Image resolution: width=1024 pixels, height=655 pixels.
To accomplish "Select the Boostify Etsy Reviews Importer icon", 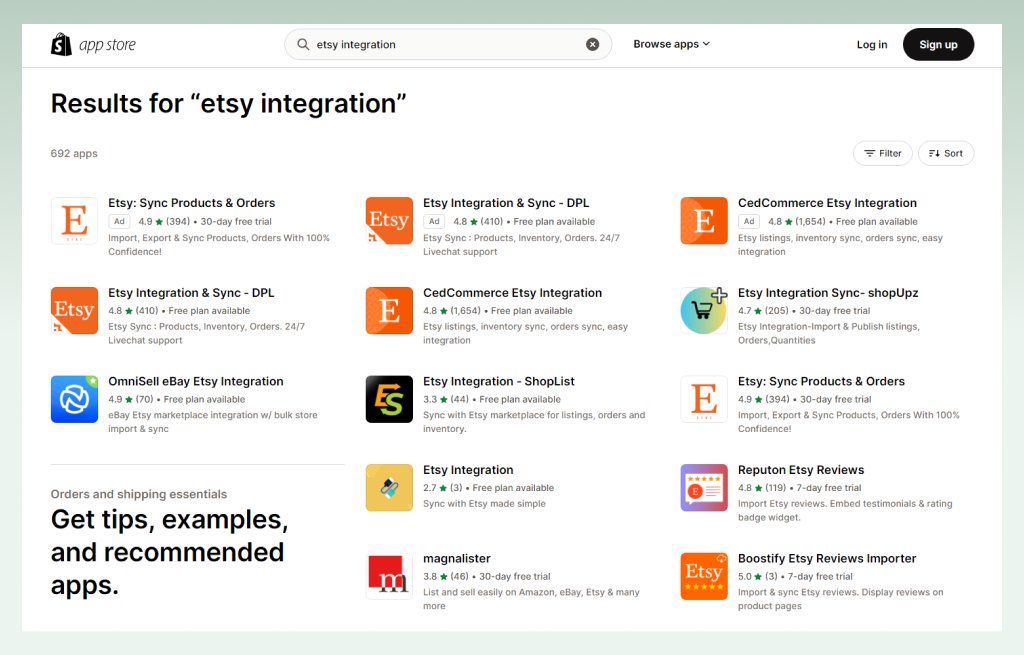I will [x=704, y=576].
